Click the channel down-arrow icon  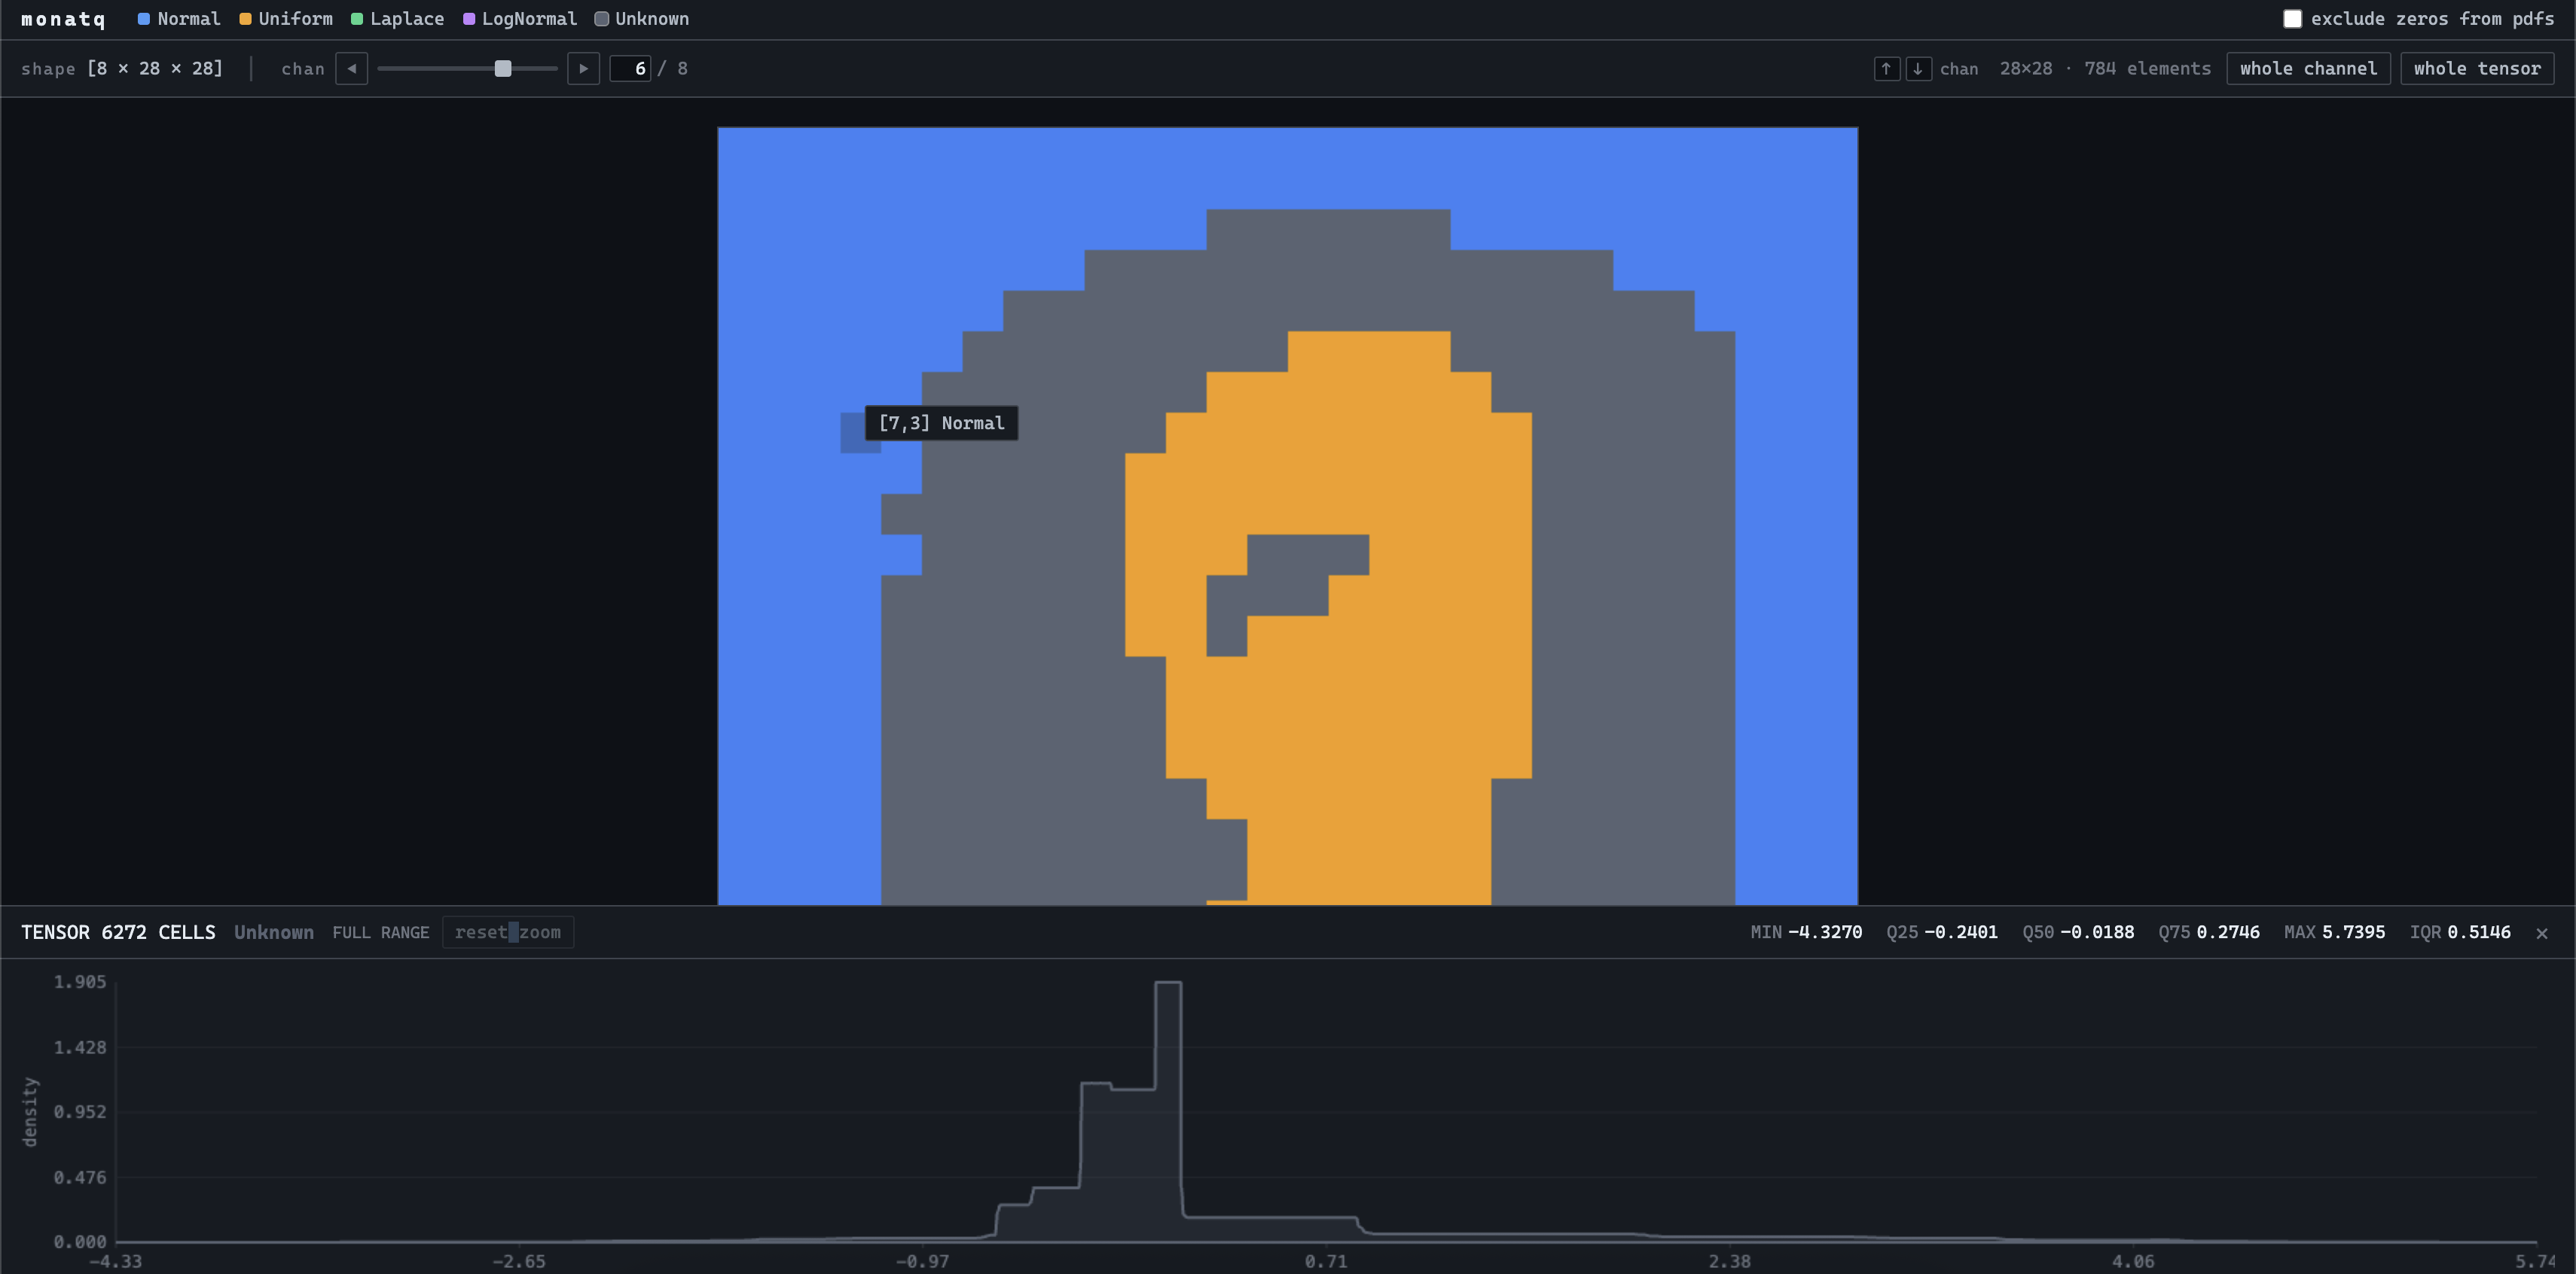coord(1918,68)
